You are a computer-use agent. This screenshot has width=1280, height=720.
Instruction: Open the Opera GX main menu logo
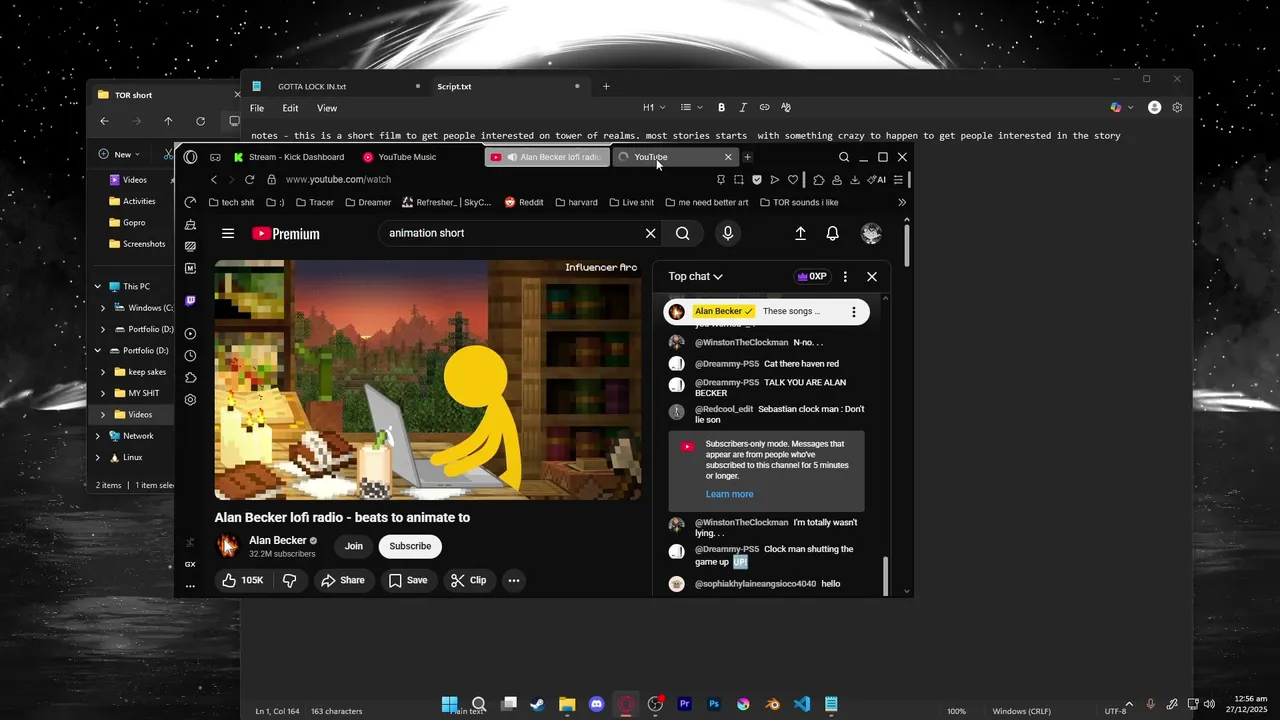tap(190, 157)
